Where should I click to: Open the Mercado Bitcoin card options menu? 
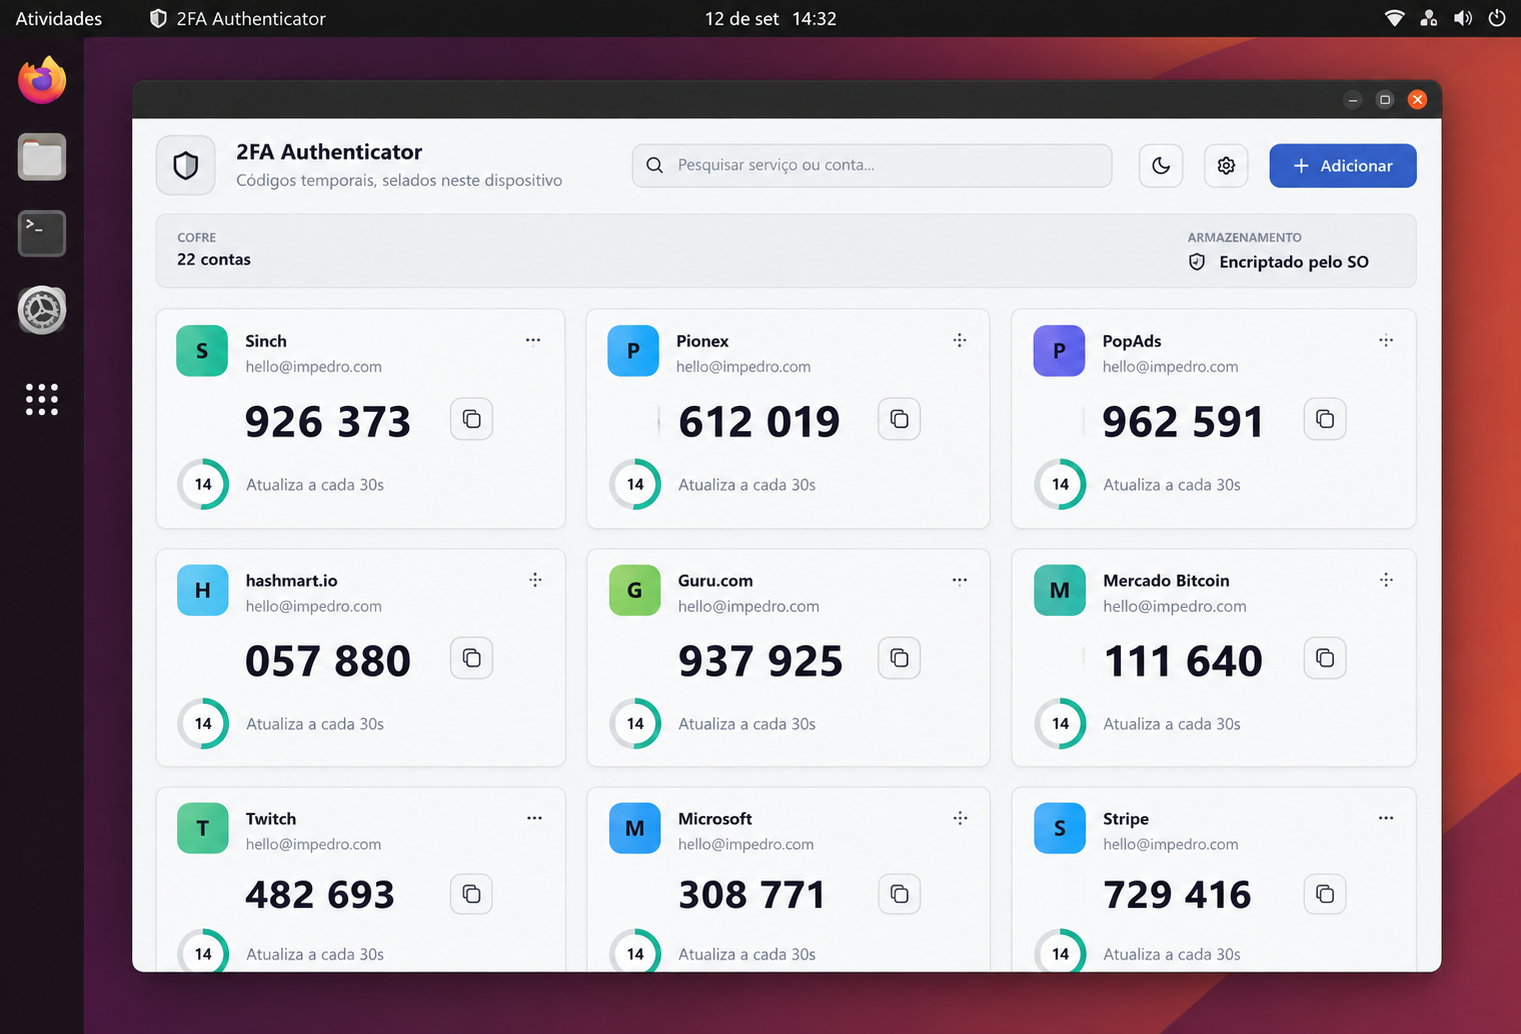point(1386,580)
